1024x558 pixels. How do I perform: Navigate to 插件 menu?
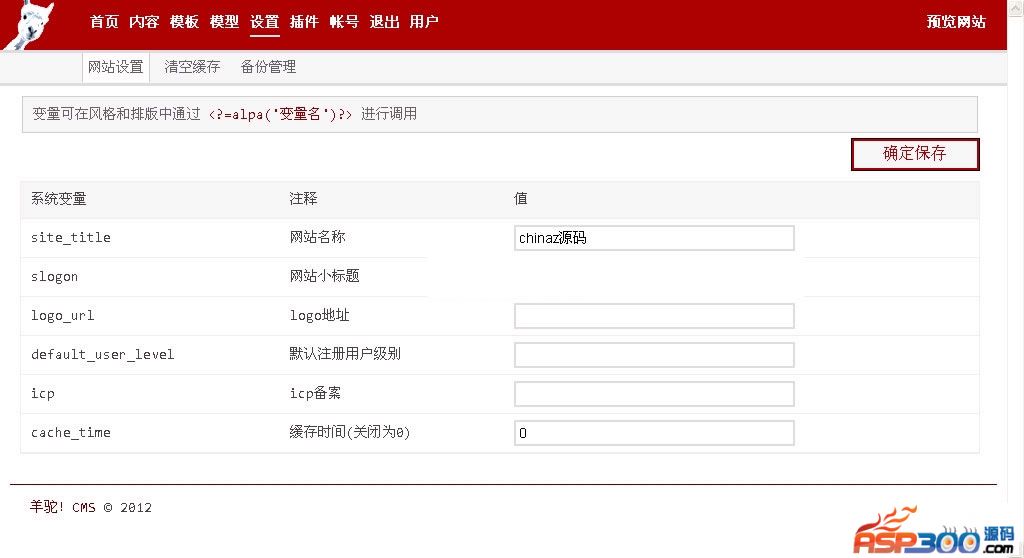click(304, 22)
